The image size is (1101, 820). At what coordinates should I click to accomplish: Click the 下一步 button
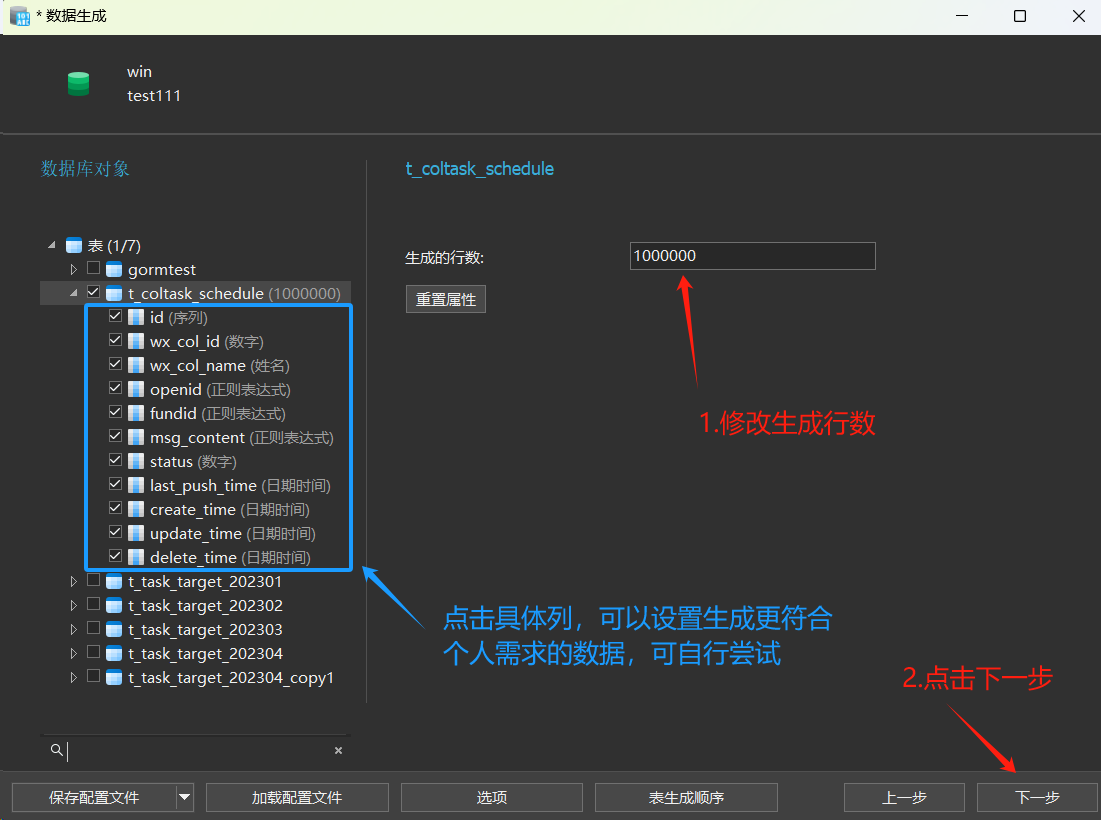1037,797
